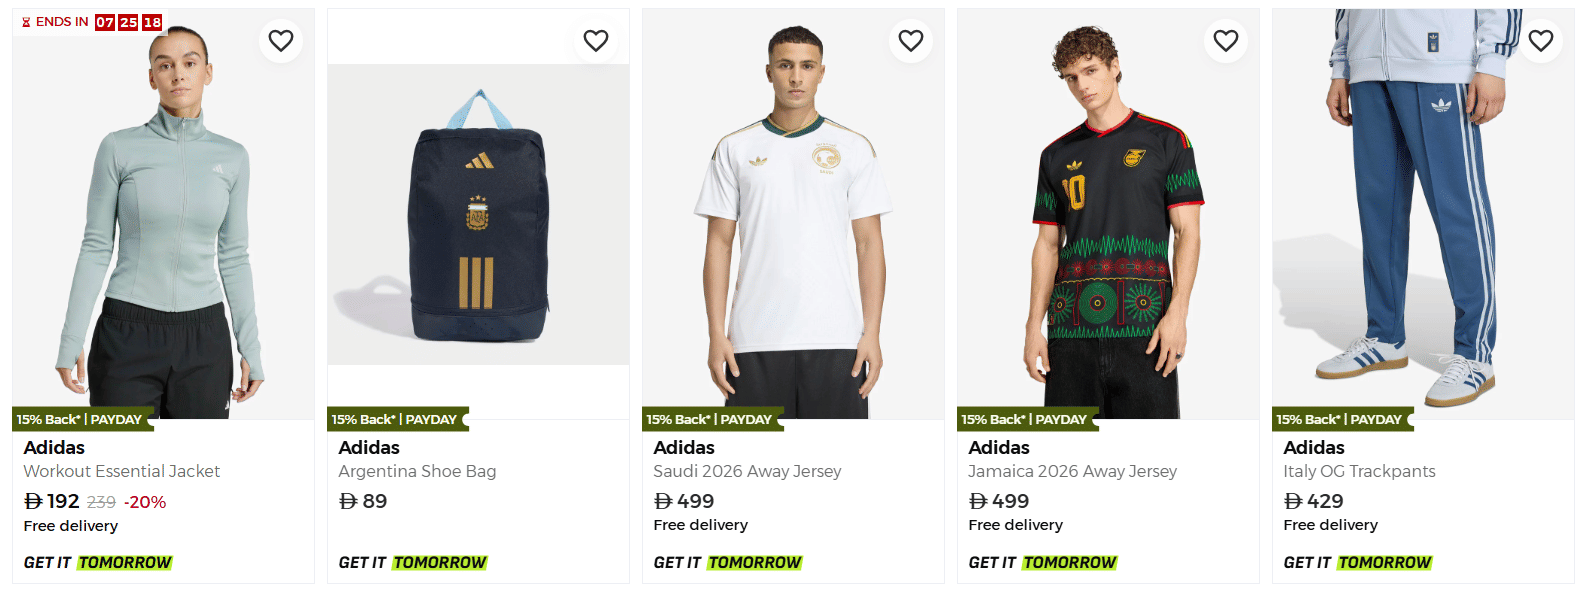Toggle heart on Italy OG Trackpants
1579x592 pixels.
point(1541,41)
